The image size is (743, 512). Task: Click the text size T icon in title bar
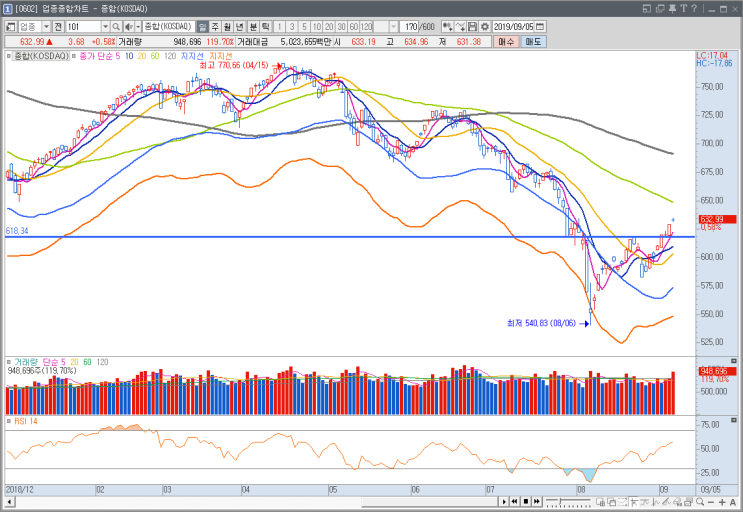click(x=683, y=9)
